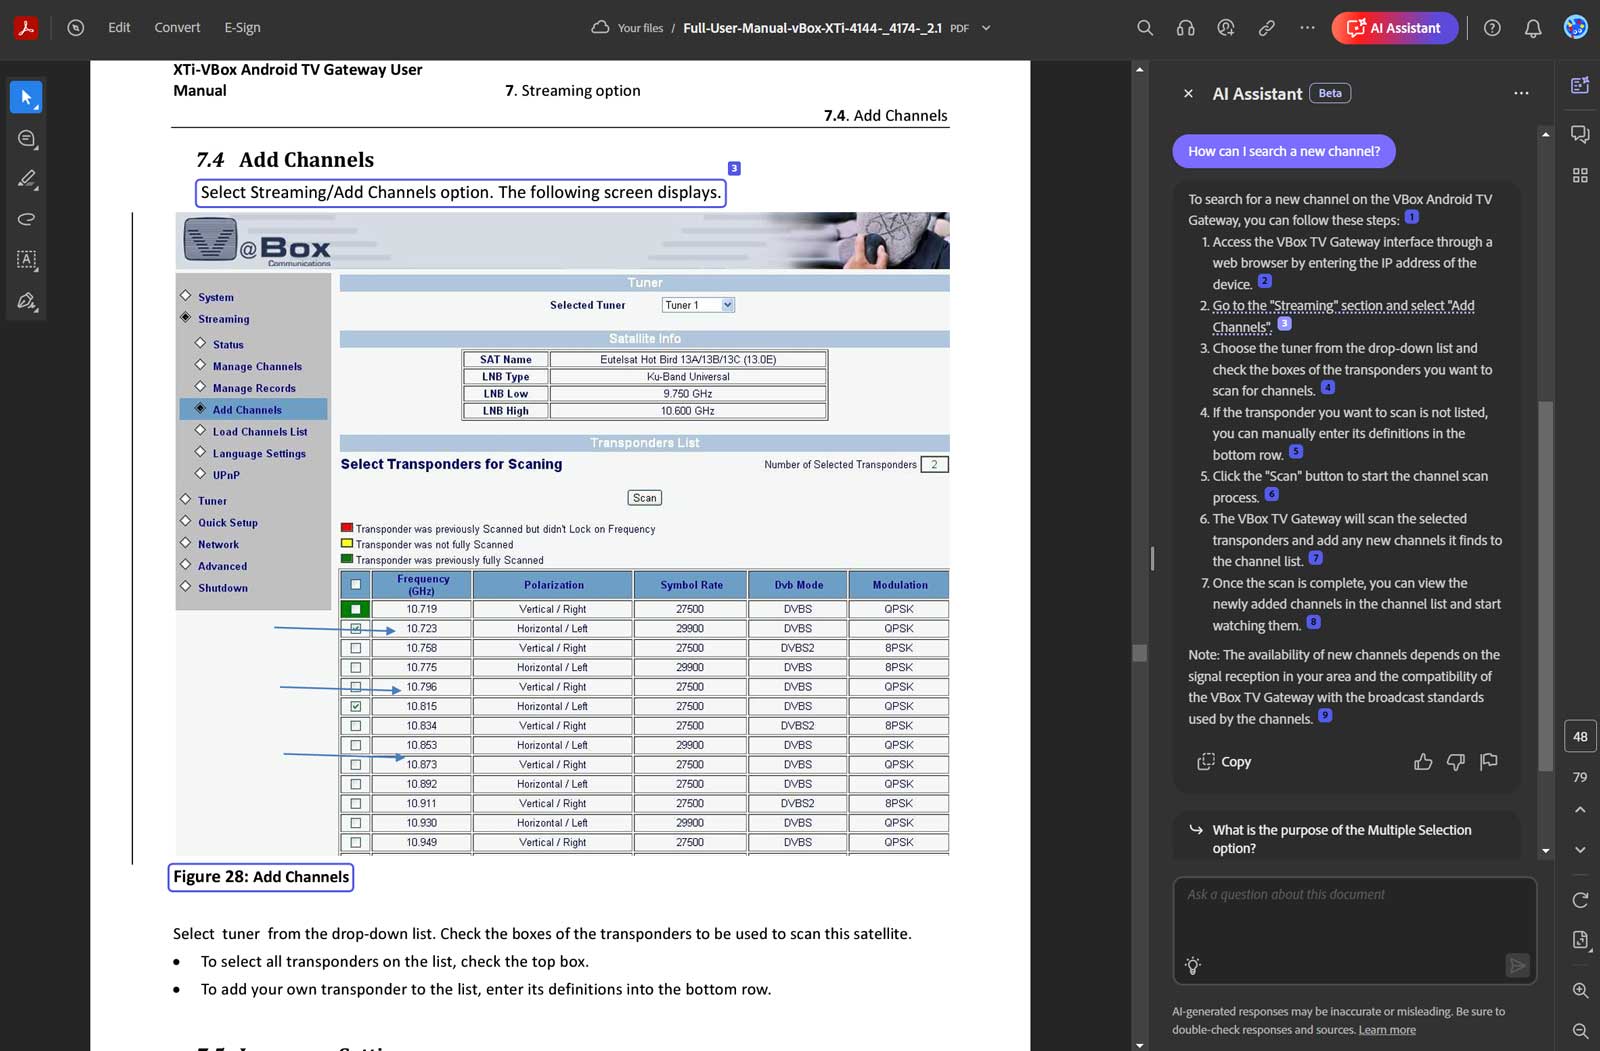Open the Acrobat home logo icon
The image size is (1600, 1051).
pyautogui.click(x=26, y=28)
